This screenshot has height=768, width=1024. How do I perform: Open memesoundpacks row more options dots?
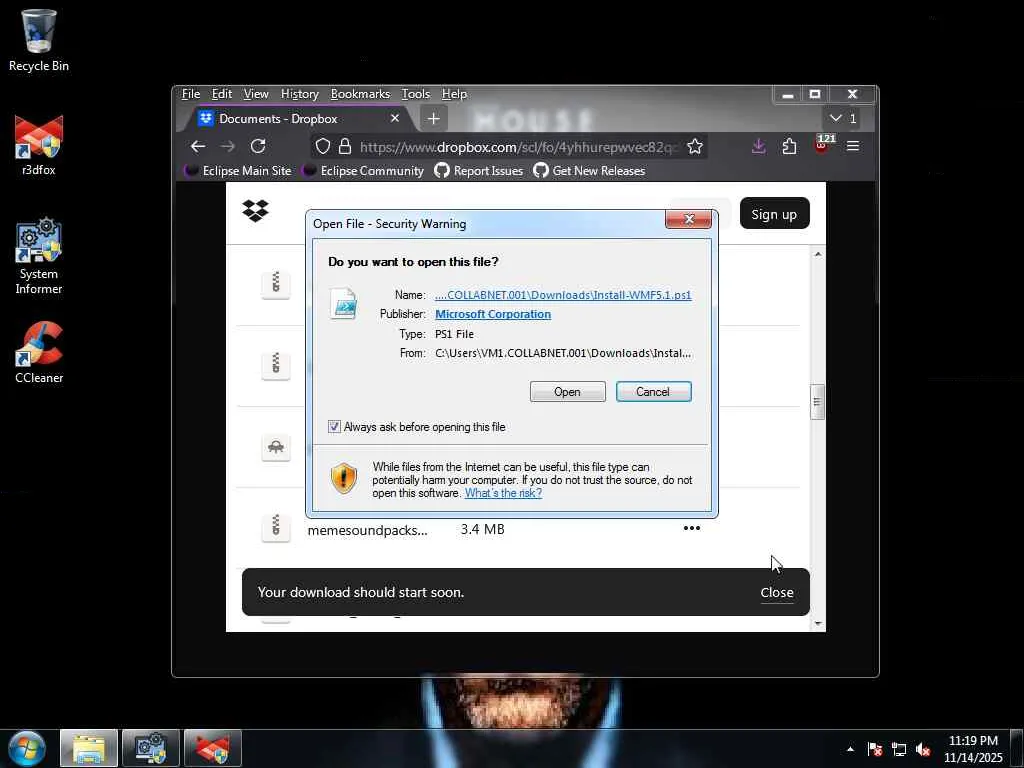(x=692, y=528)
